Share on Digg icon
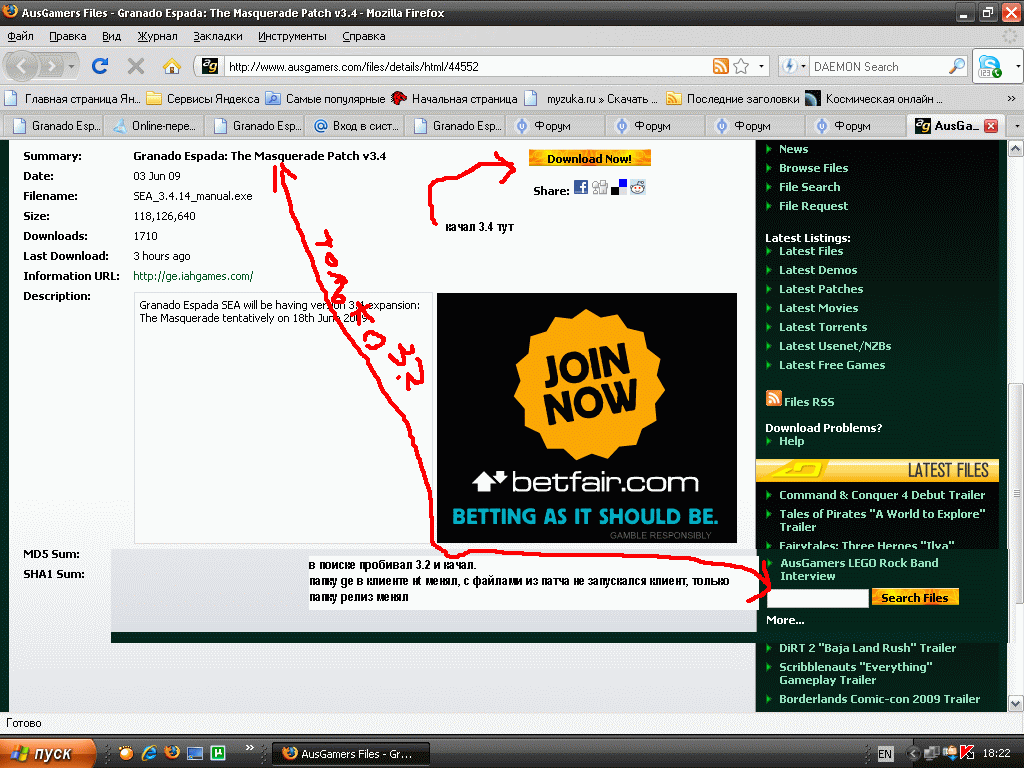The height and width of the screenshot is (768, 1024). click(x=600, y=188)
